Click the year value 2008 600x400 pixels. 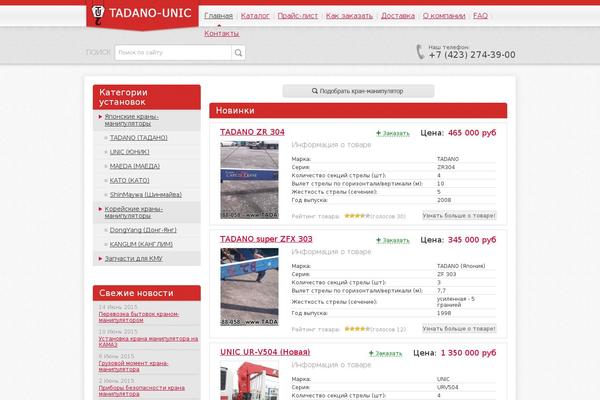444,200
